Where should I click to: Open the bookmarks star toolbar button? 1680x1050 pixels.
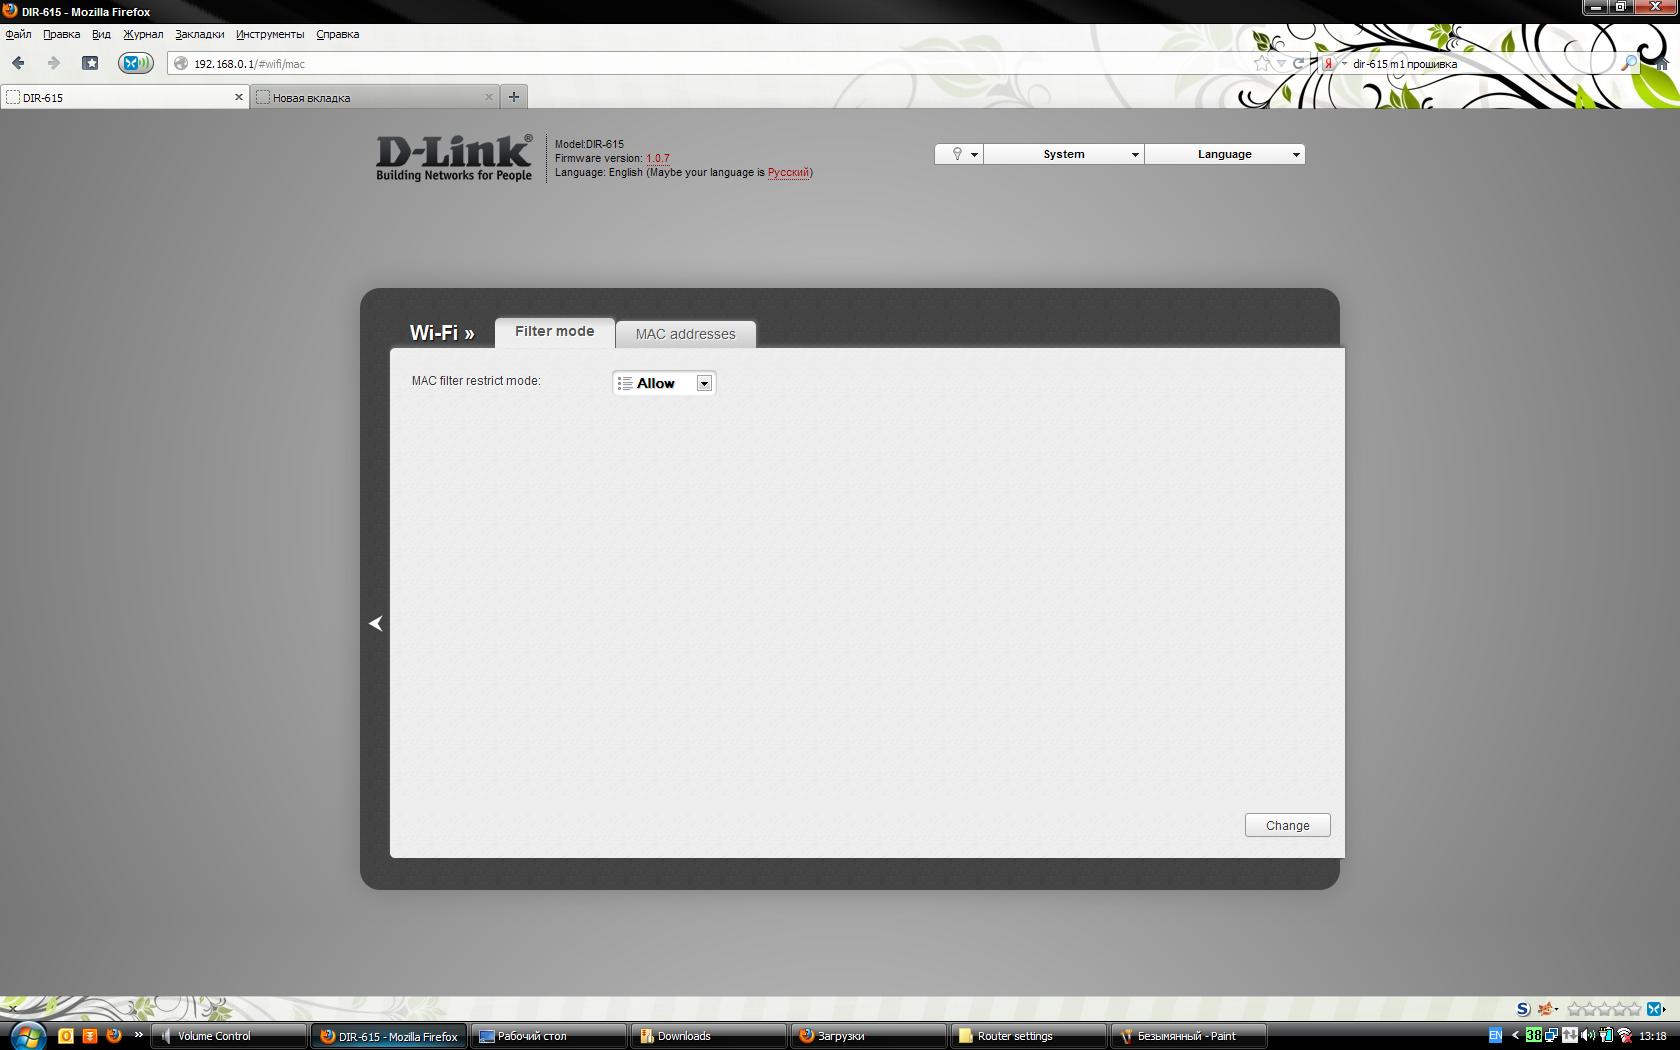(90, 63)
